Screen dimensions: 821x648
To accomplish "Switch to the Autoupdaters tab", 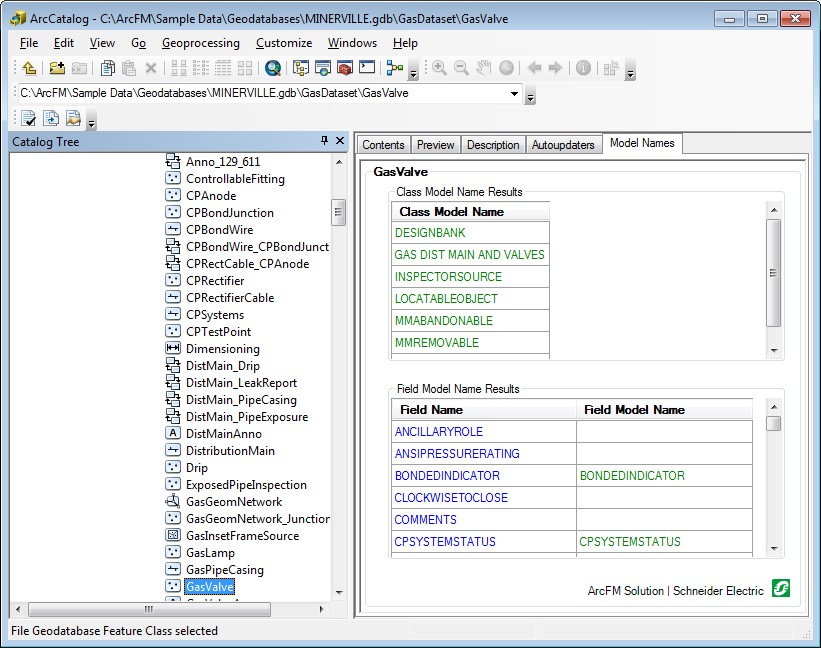I will pyautogui.click(x=563, y=144).
